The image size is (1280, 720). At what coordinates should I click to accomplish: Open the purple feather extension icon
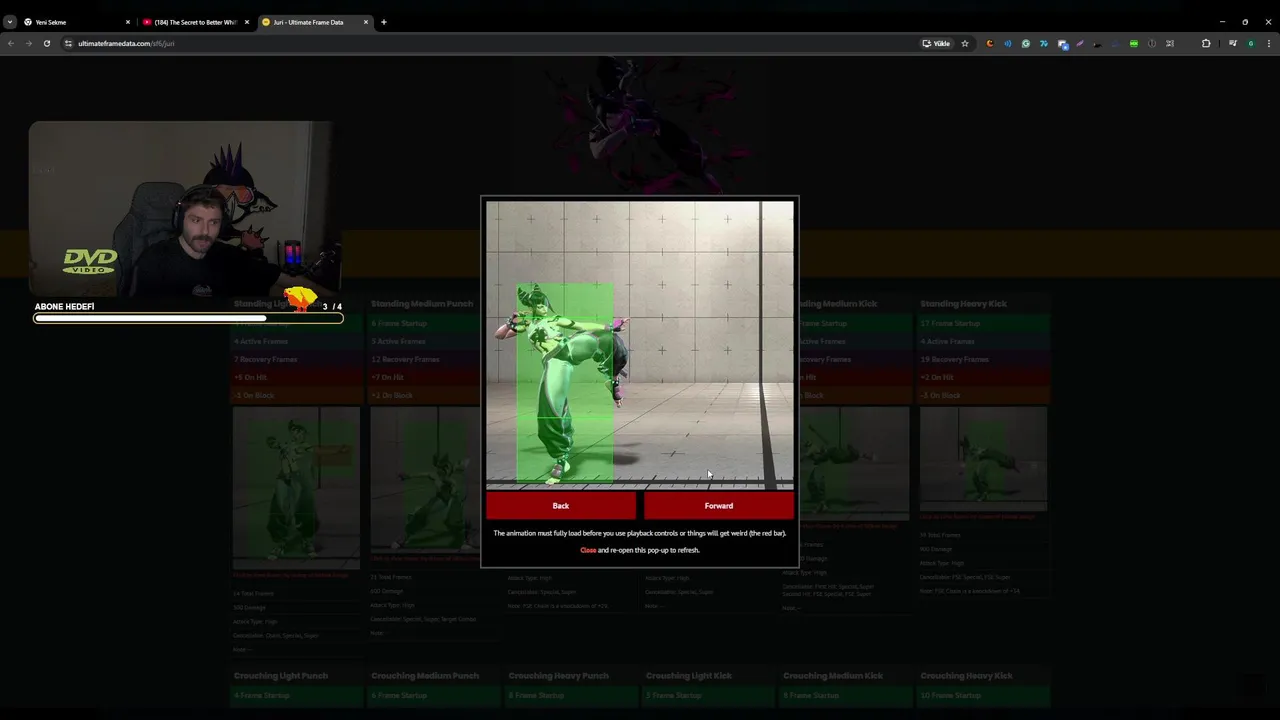coord(1080,43)
